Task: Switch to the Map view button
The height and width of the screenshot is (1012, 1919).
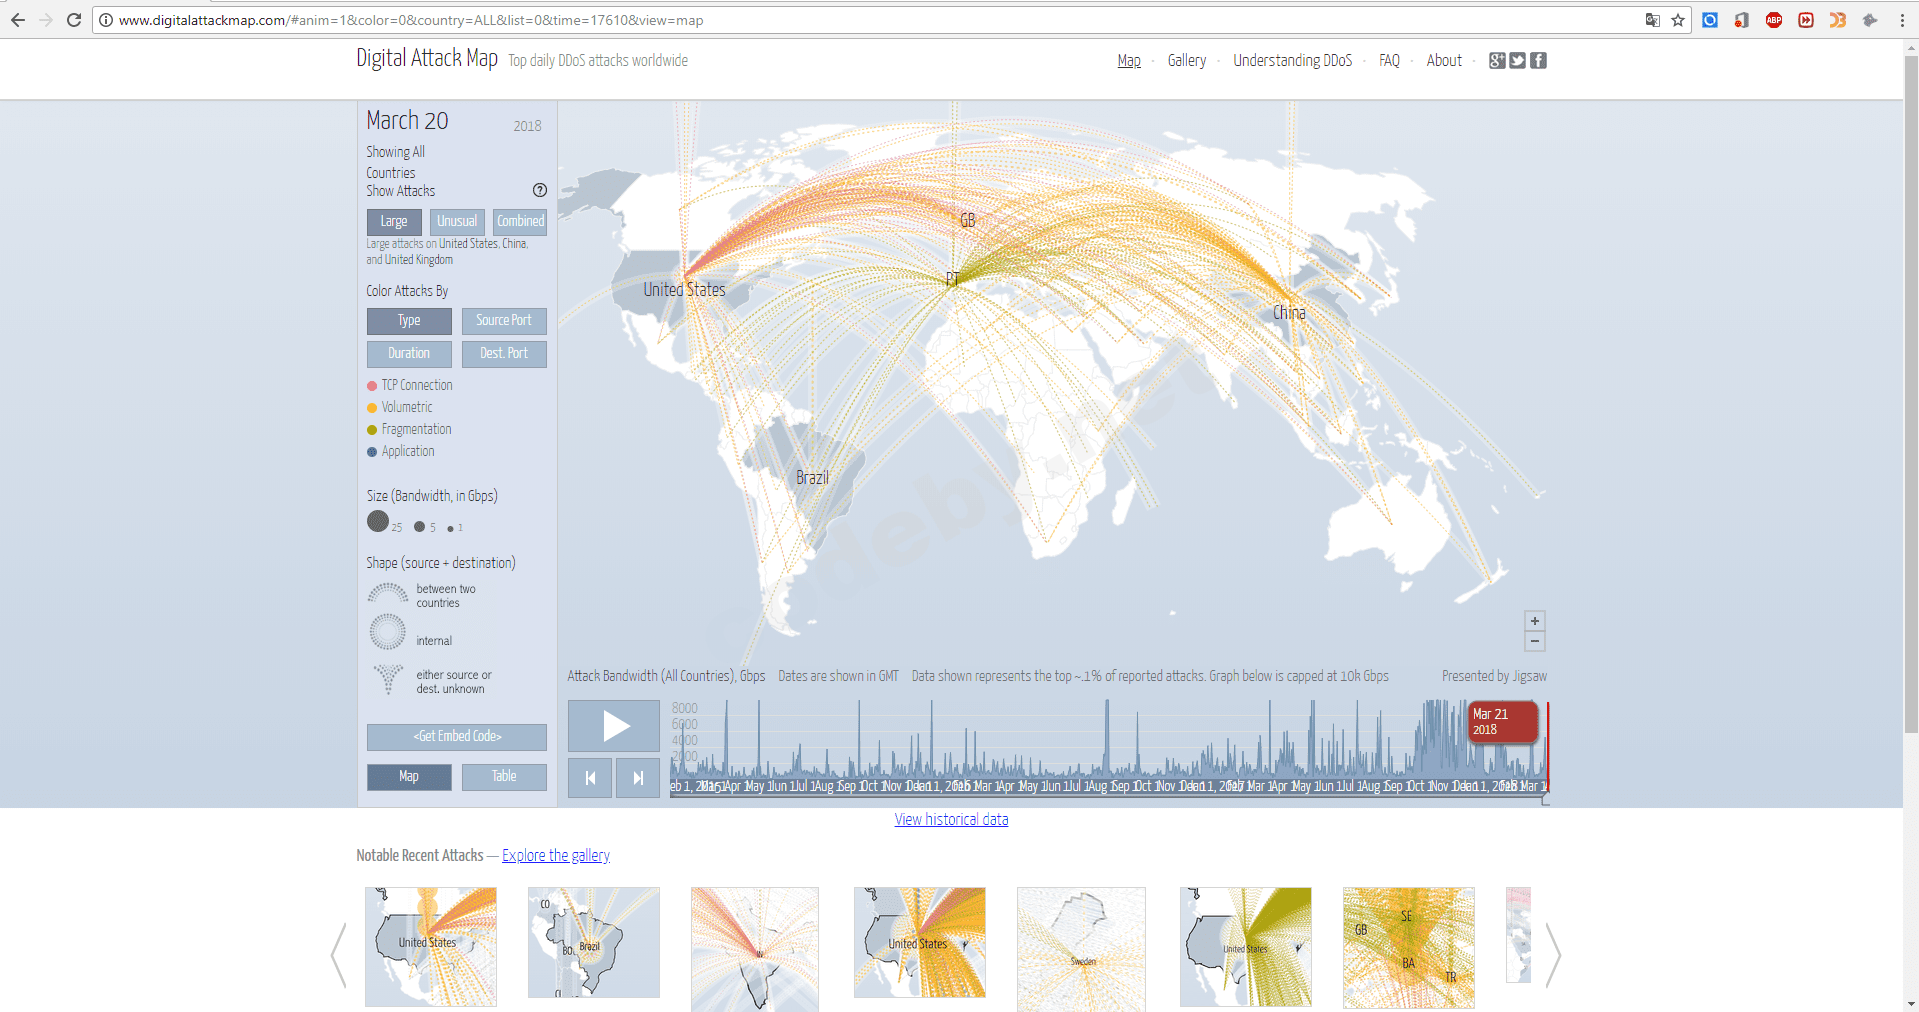Action: pyautogui.click(x=409, y=777)
